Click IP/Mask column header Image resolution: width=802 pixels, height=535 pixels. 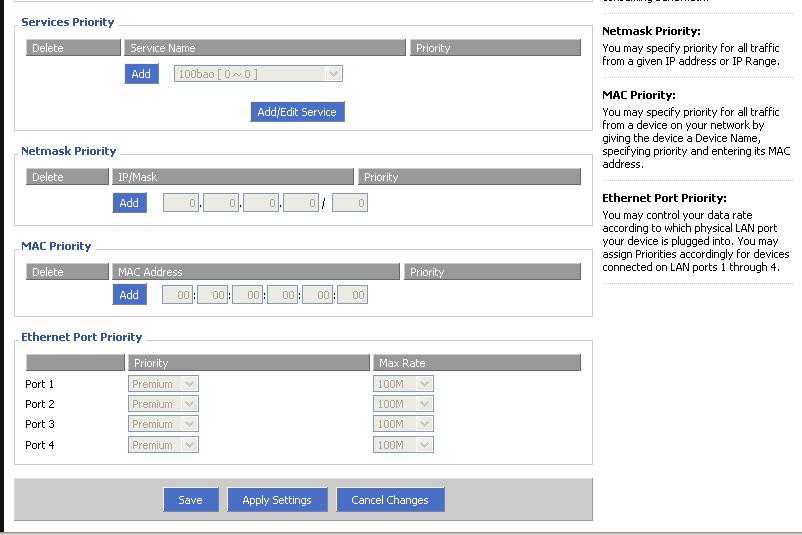(233, 177)
